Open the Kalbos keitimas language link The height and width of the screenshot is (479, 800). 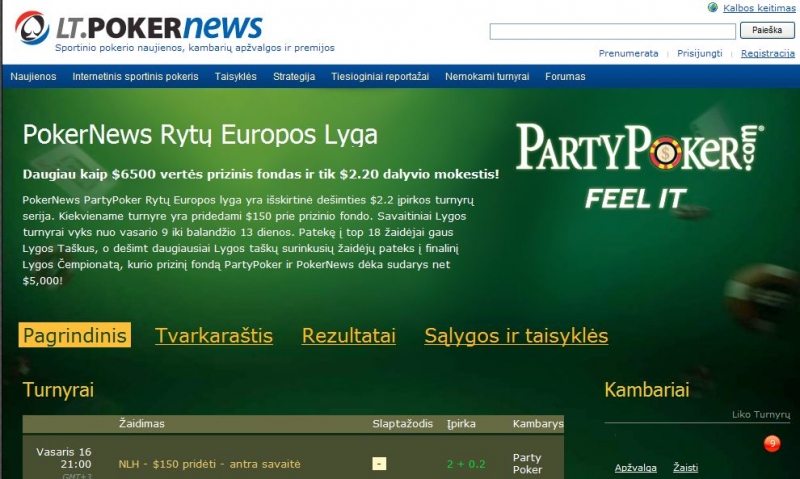coord(759,8)
